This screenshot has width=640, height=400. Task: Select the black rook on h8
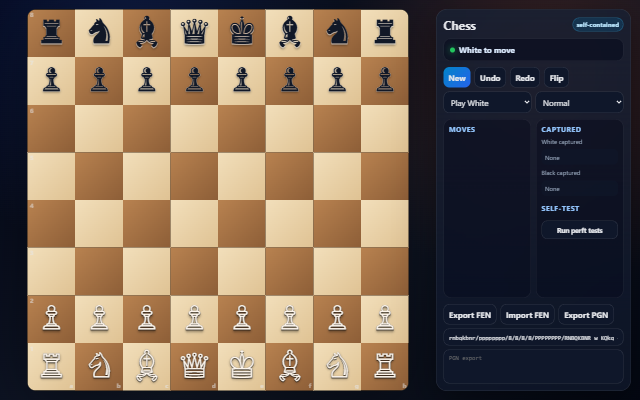[x=384, y=33]
